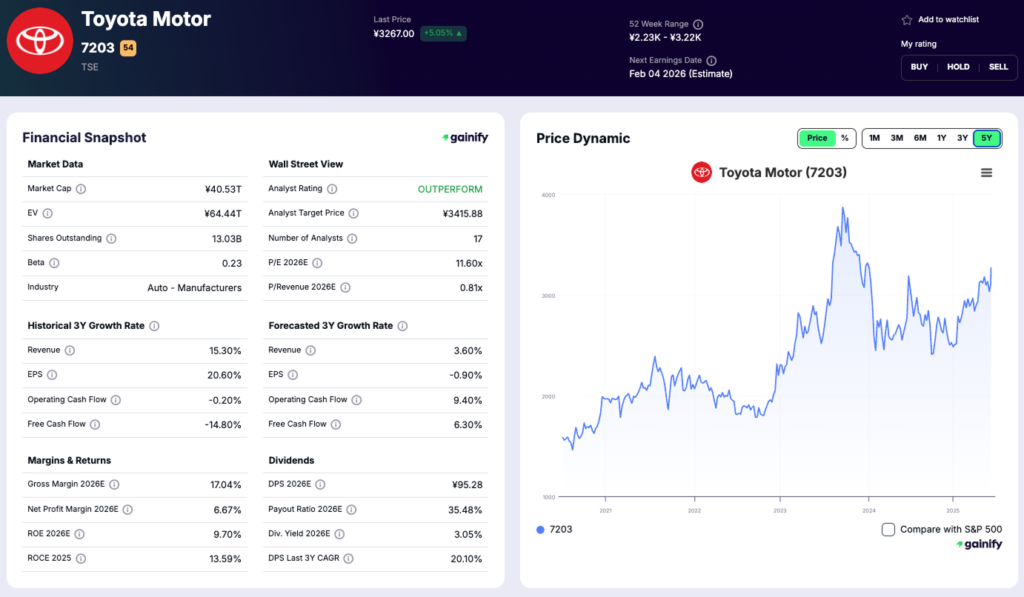Open the Price Dynamic chart menu
Image resolution: width=1024 pixels, height=597 pixels.
pos(986,172)
